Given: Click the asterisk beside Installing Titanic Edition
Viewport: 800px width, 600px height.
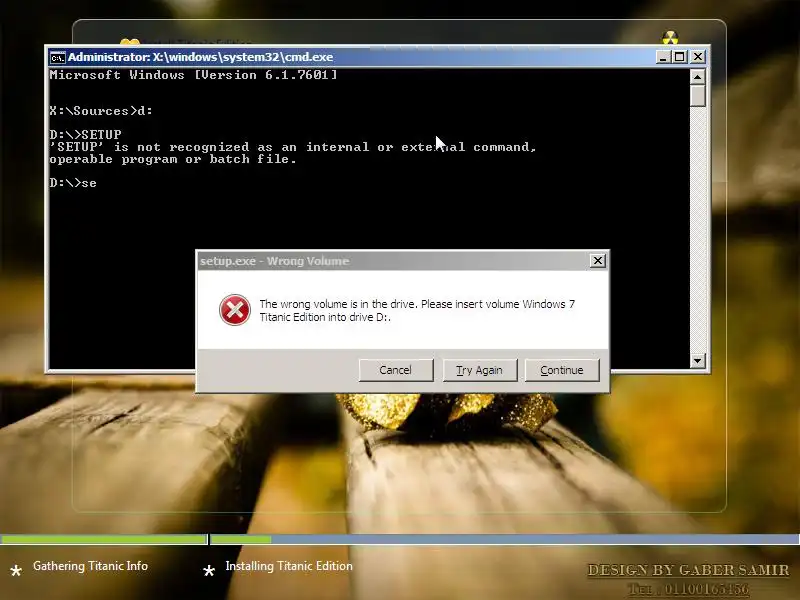Looking at the screenshot, I should coord(209,570).
